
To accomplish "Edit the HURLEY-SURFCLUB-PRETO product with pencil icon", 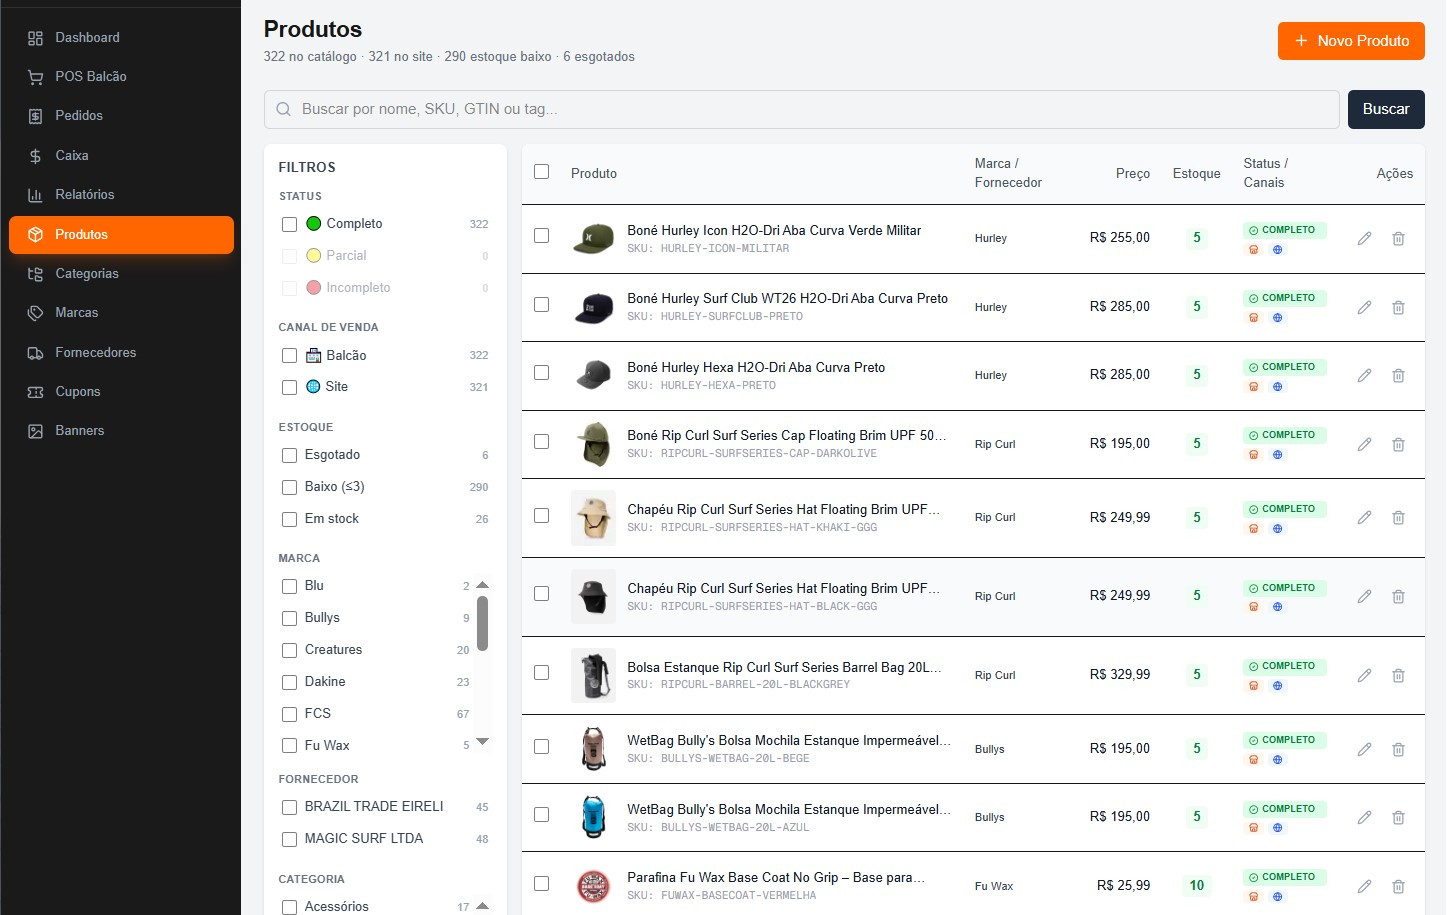I will tap(1364, 307).
